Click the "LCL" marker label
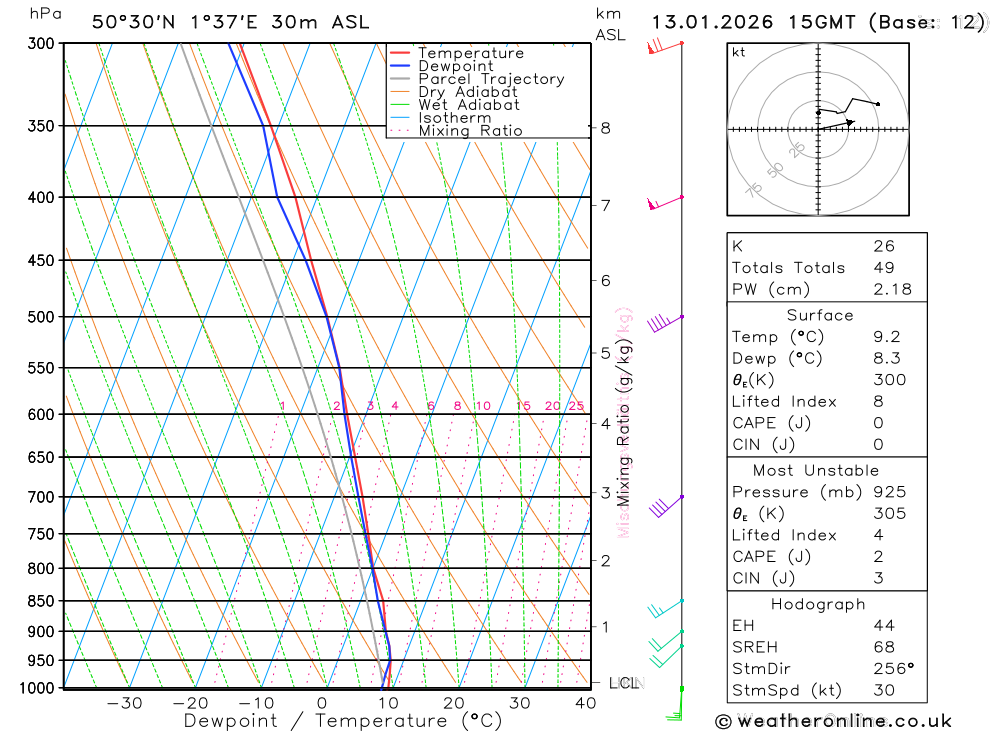 pos(624,683)
